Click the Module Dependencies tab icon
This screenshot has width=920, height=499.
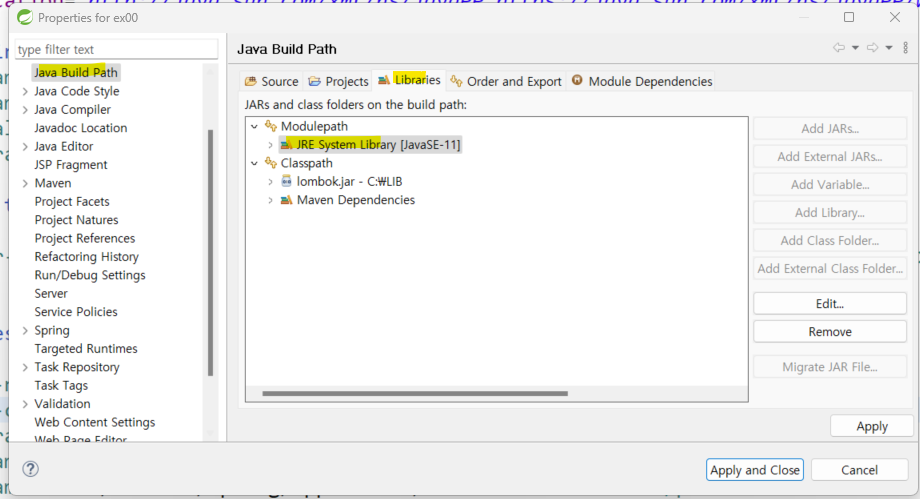point(577,80)
